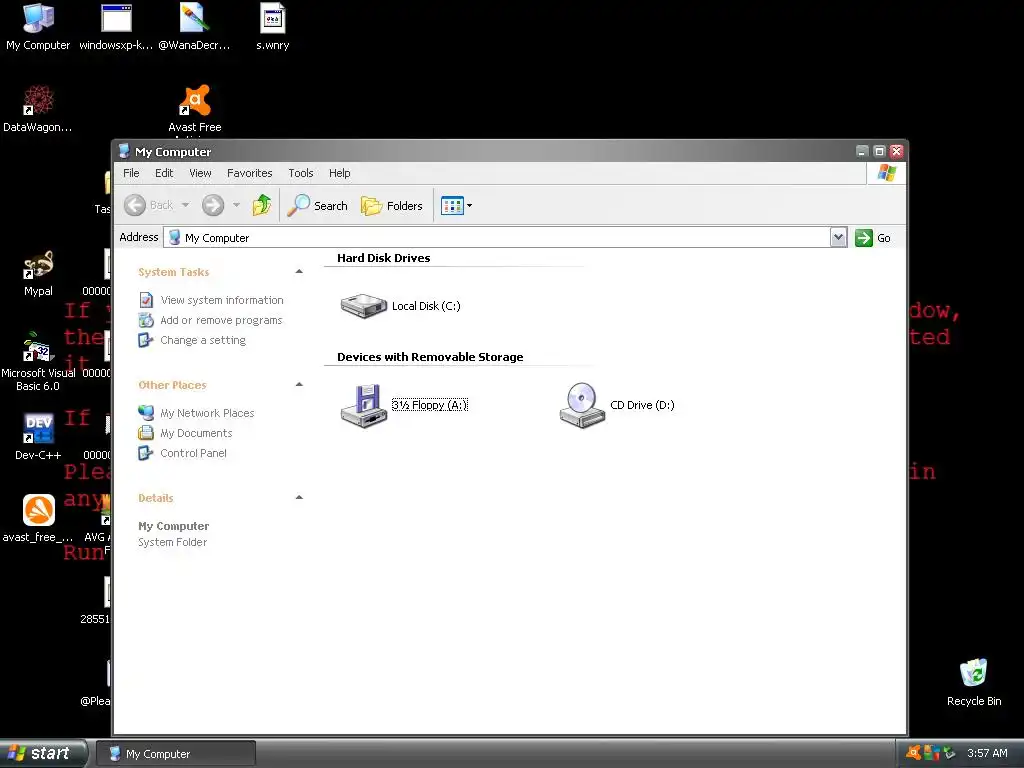Select the s.wnry file on desktop
This screenshot has height=768, width=1024.
[x=272, y=18]
